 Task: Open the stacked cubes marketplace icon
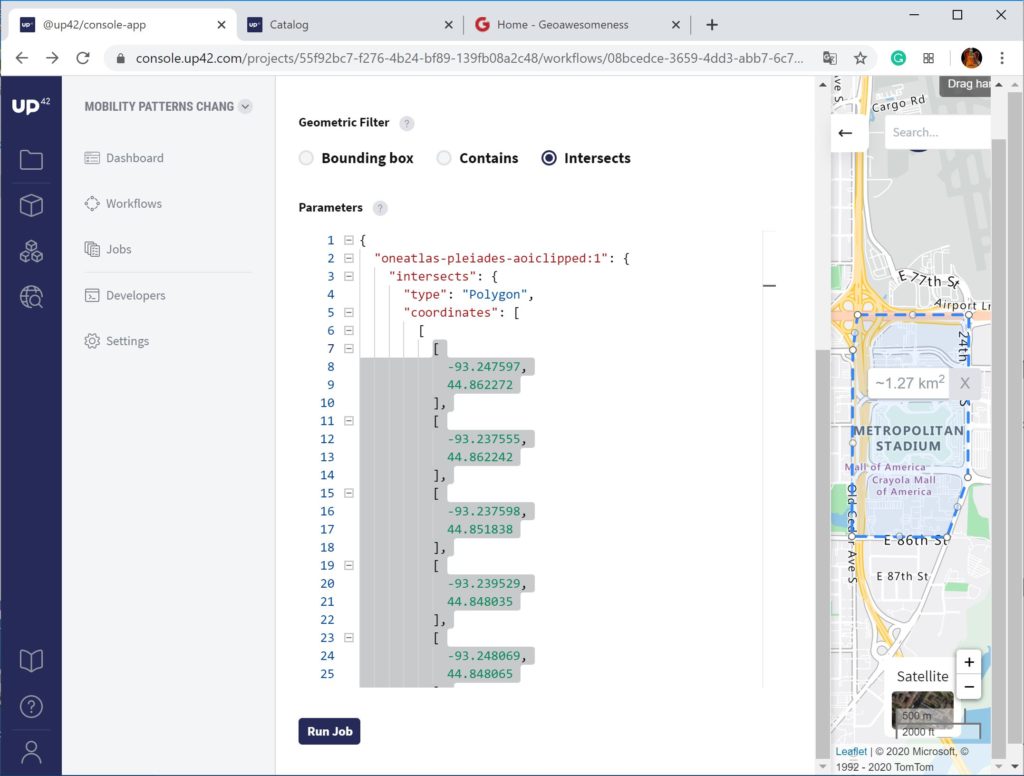(31, 251)
